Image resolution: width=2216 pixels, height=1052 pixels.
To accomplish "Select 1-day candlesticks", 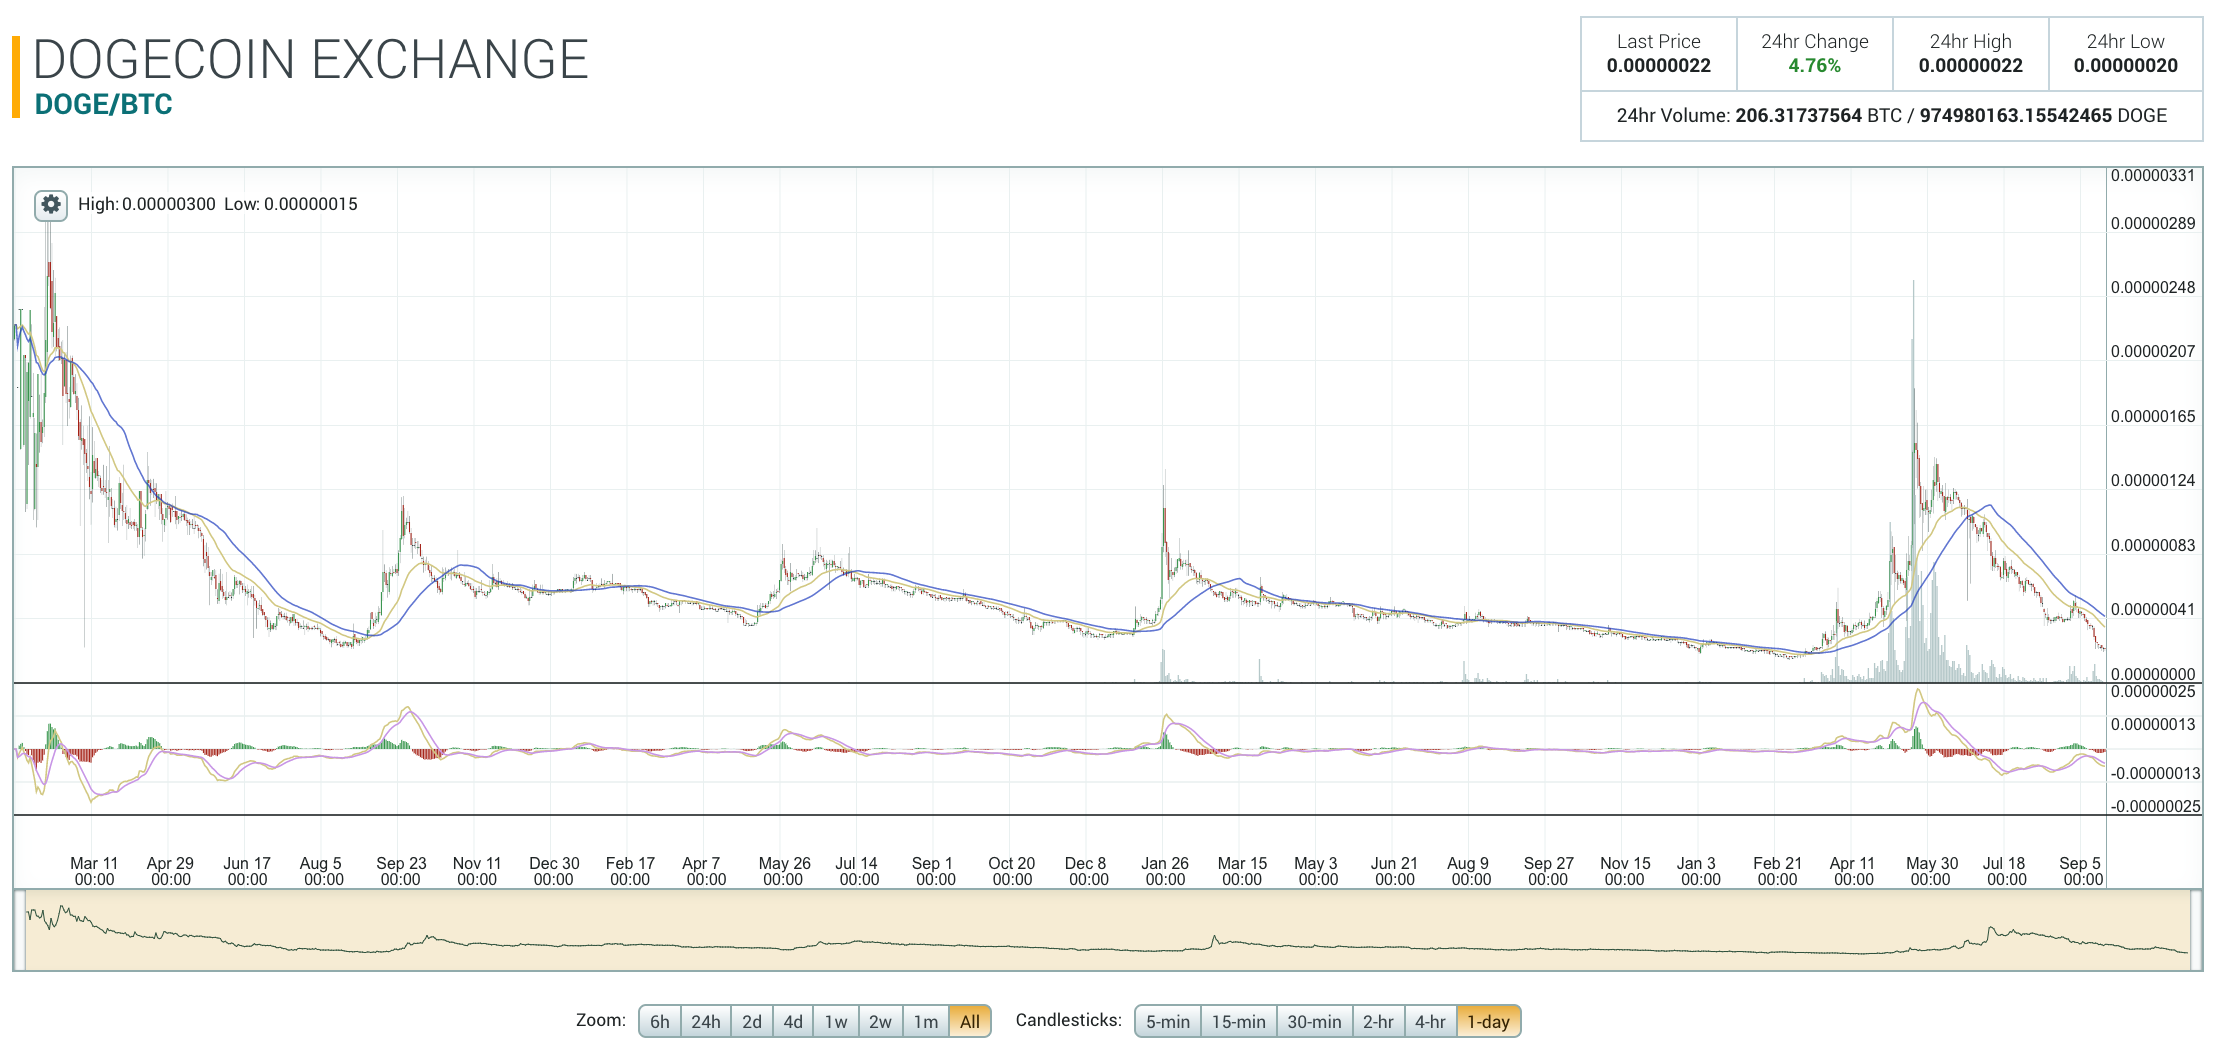I will point(1488,1021).
